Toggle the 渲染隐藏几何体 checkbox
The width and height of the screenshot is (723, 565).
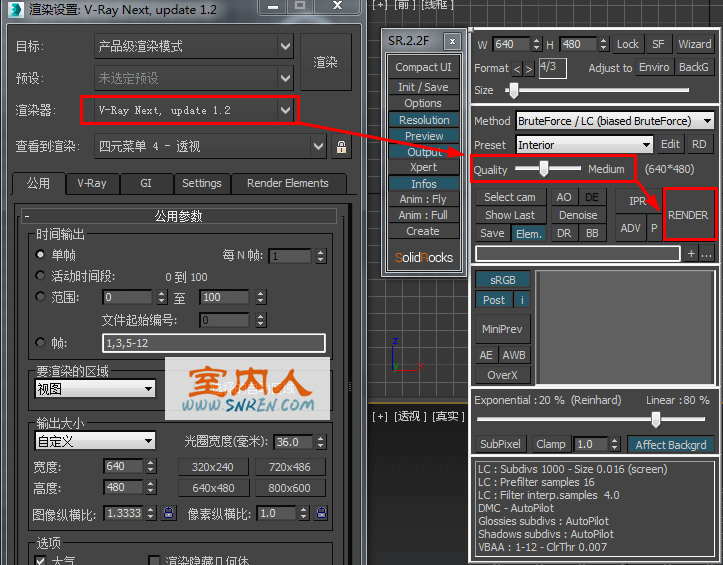point(154,560)
